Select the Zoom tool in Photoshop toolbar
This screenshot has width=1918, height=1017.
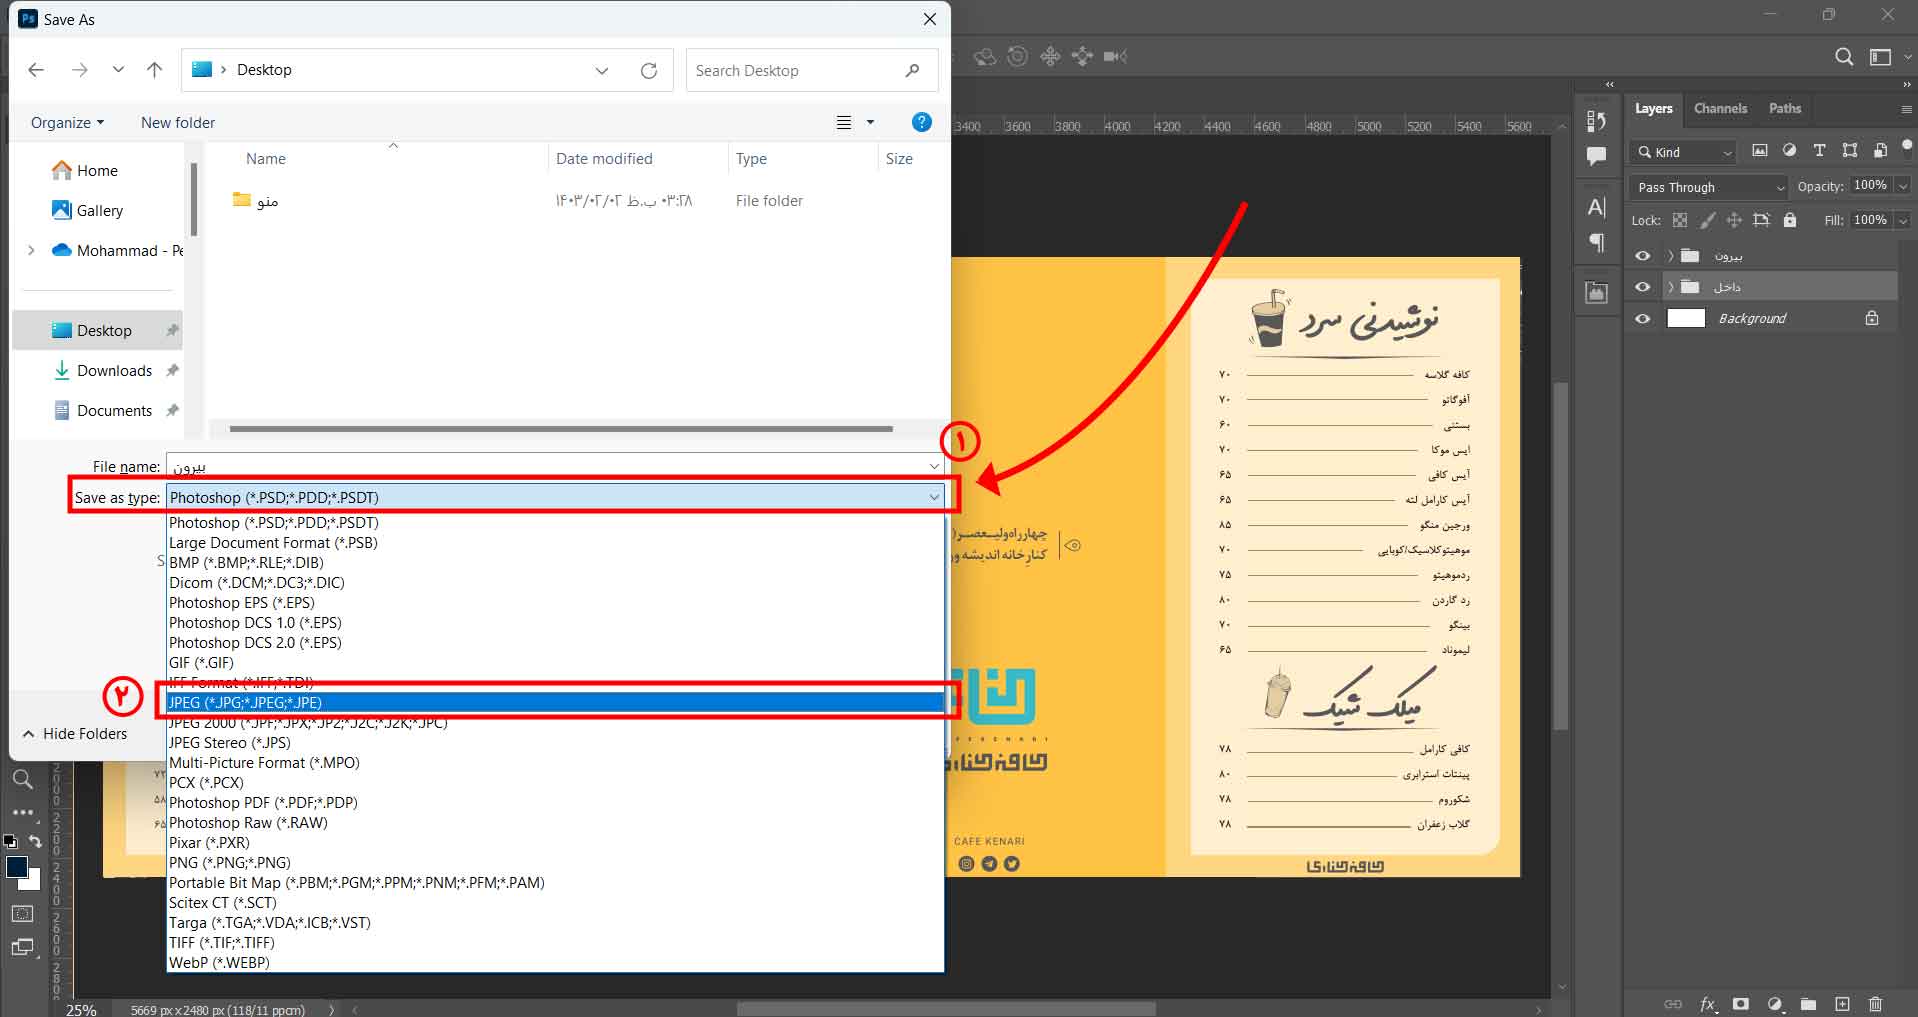click(22, 779)
